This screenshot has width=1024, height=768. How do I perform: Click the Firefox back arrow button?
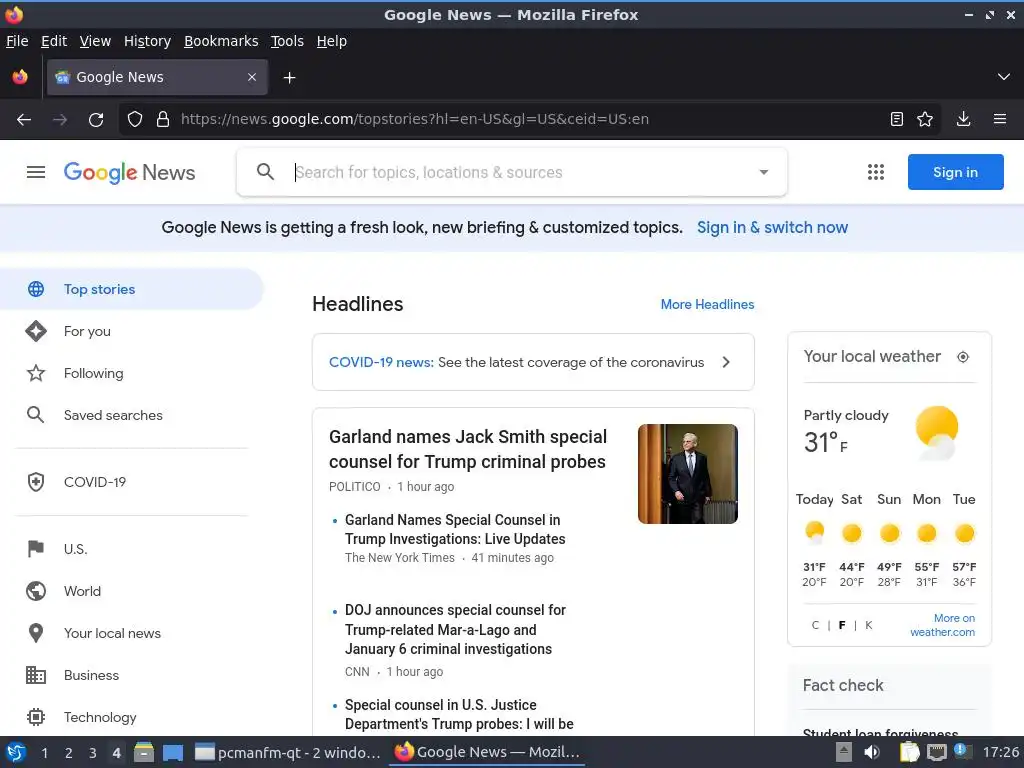[24, 120]
